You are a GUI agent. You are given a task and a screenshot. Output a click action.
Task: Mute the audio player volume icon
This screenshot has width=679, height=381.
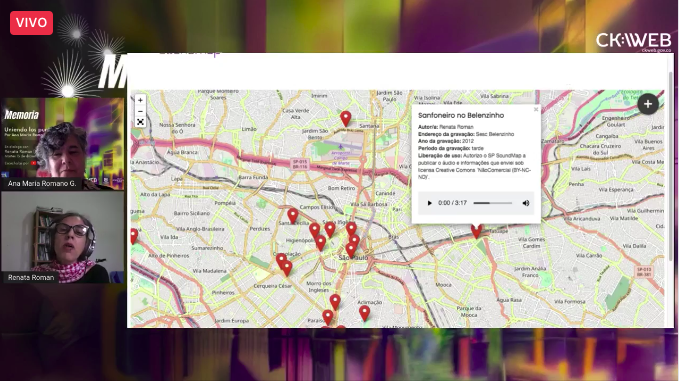(x=526, y=203)
